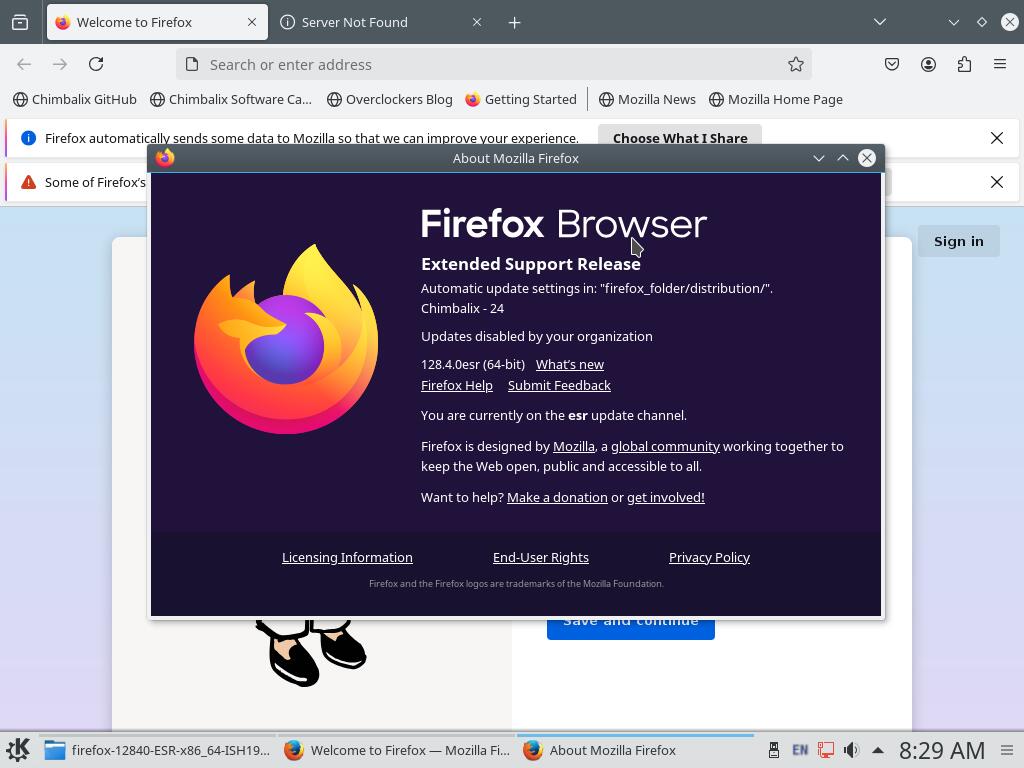Click the Save and continue button
This screenshot has width=1024, height=768.
(630, 628)
